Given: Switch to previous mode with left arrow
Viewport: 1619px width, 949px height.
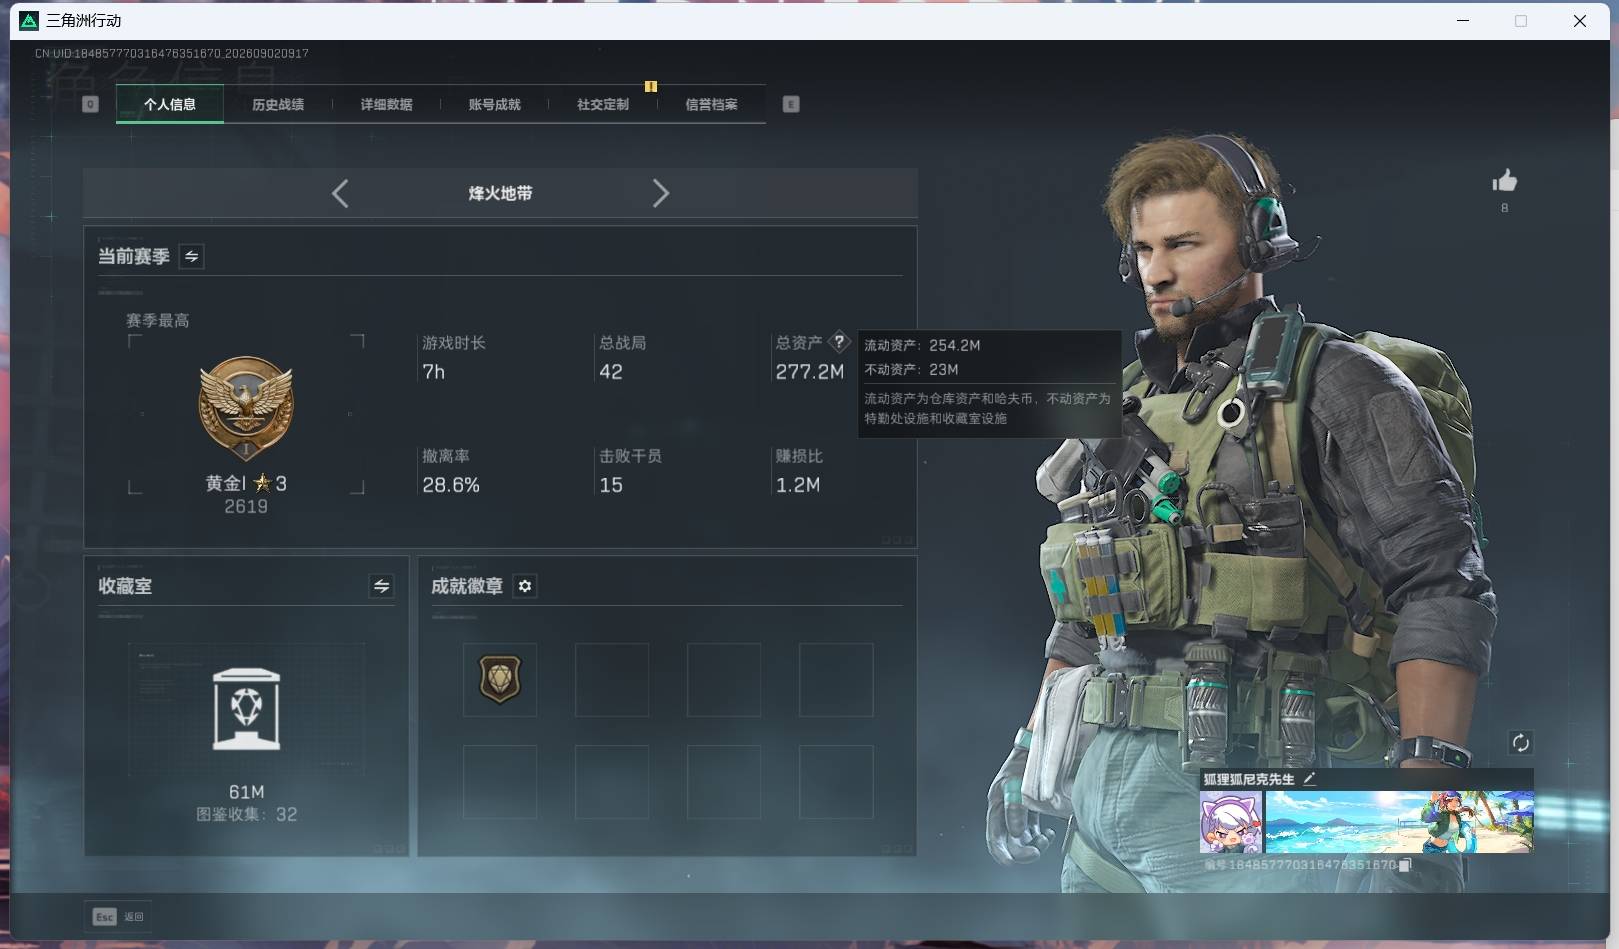Looking at the screenshot, I should (340, 193).
